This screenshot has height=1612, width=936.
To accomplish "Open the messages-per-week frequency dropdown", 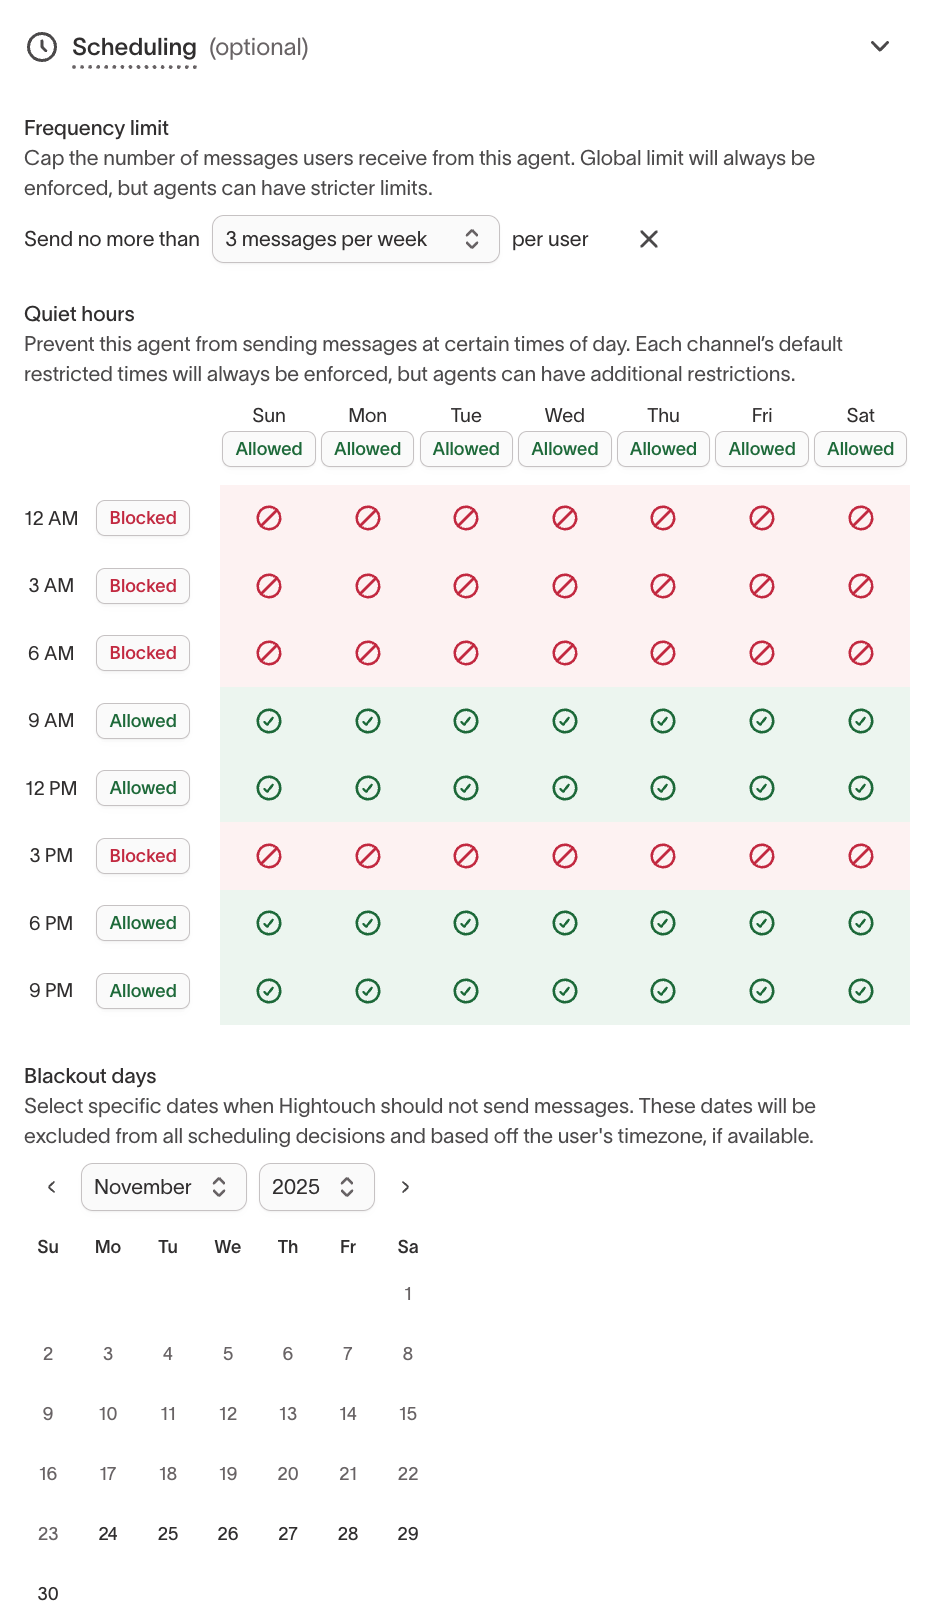I will 355,239.
